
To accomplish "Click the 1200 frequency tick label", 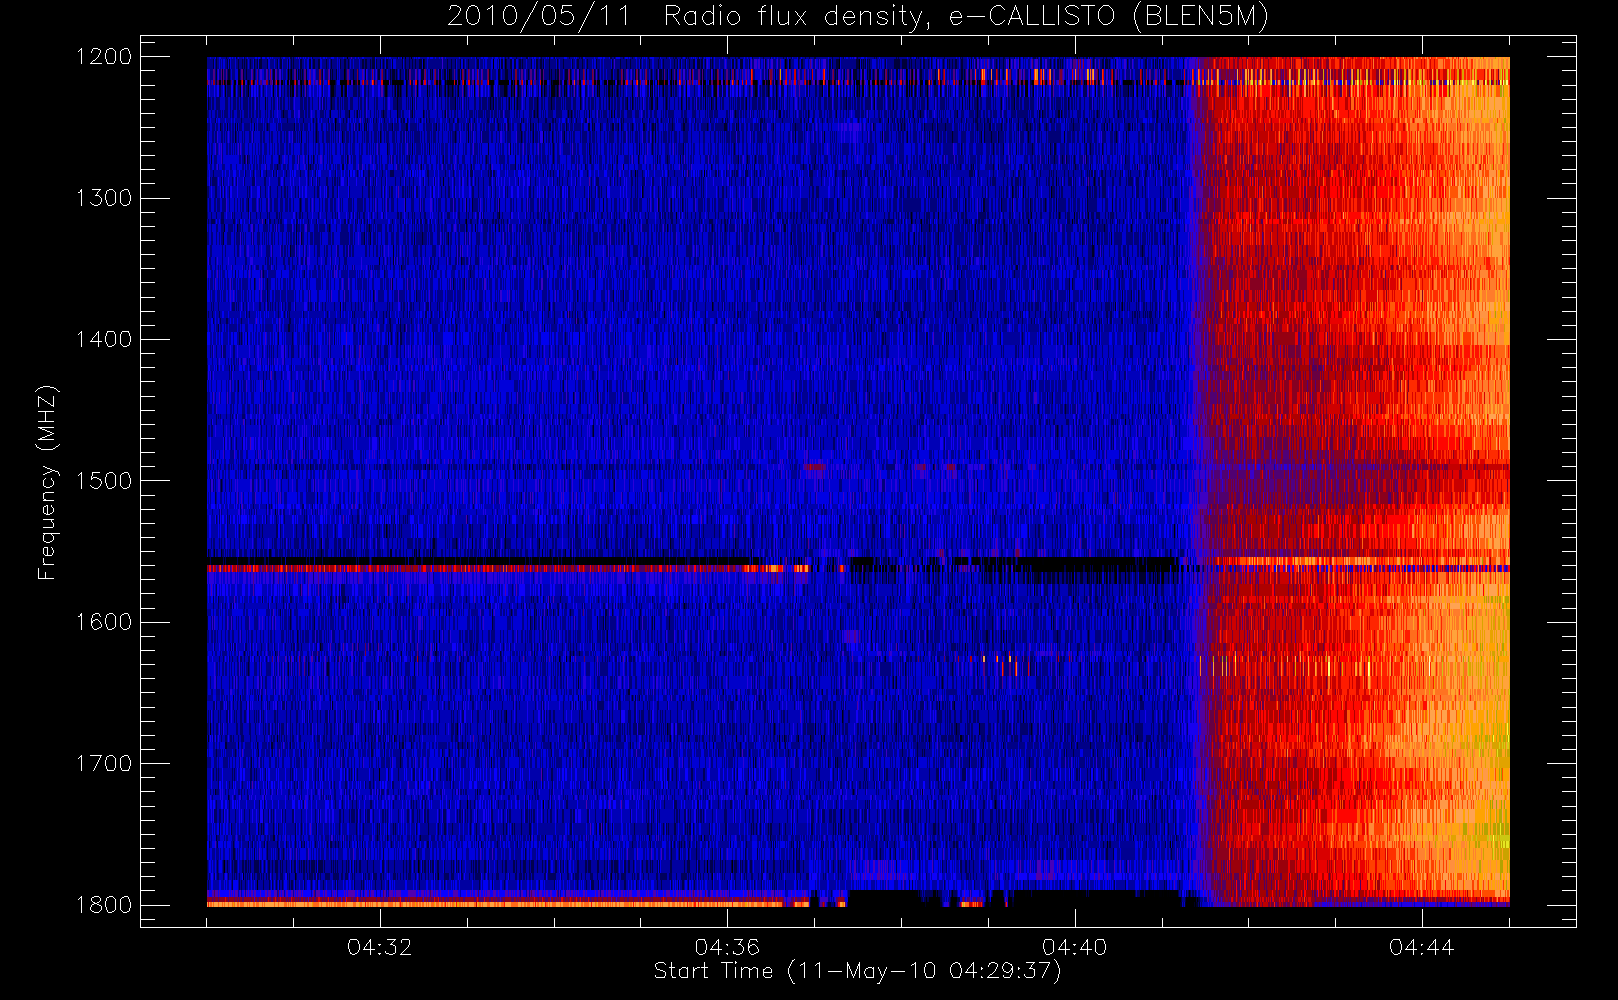I will tap(104, 57).
